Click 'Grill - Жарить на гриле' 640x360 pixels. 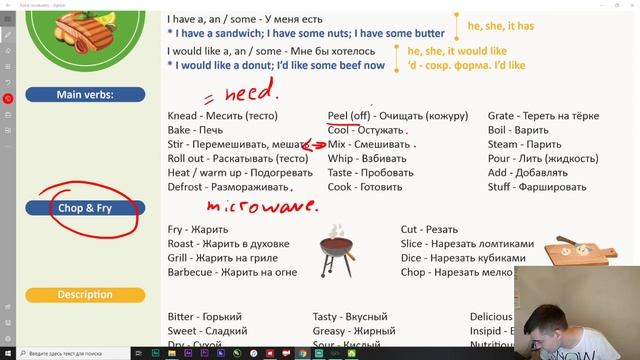point(223,258)
